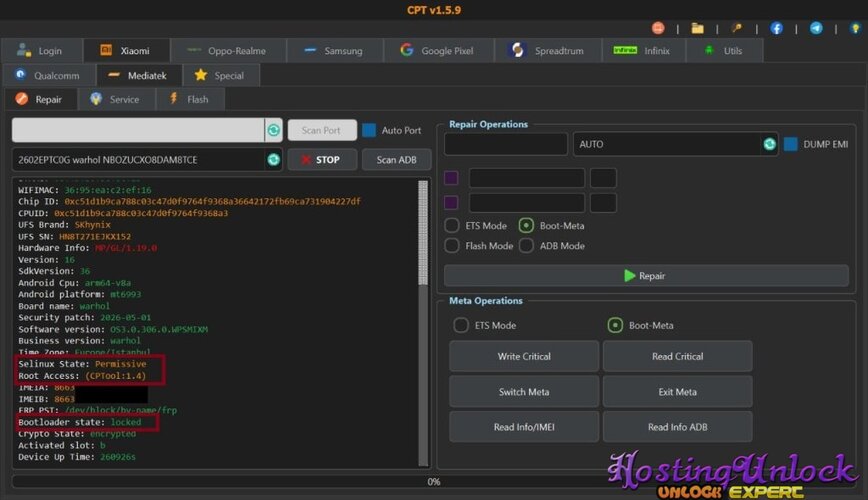Click the "UFS Brand: SKhynix" log line
Viewport: 868px width, 500px height.
tap(64, 224)
